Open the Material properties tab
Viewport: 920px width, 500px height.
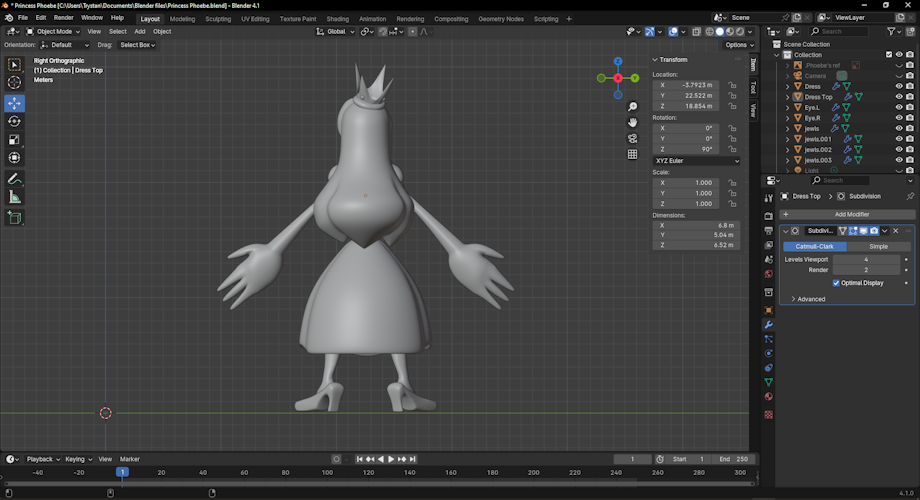(768, 397)
